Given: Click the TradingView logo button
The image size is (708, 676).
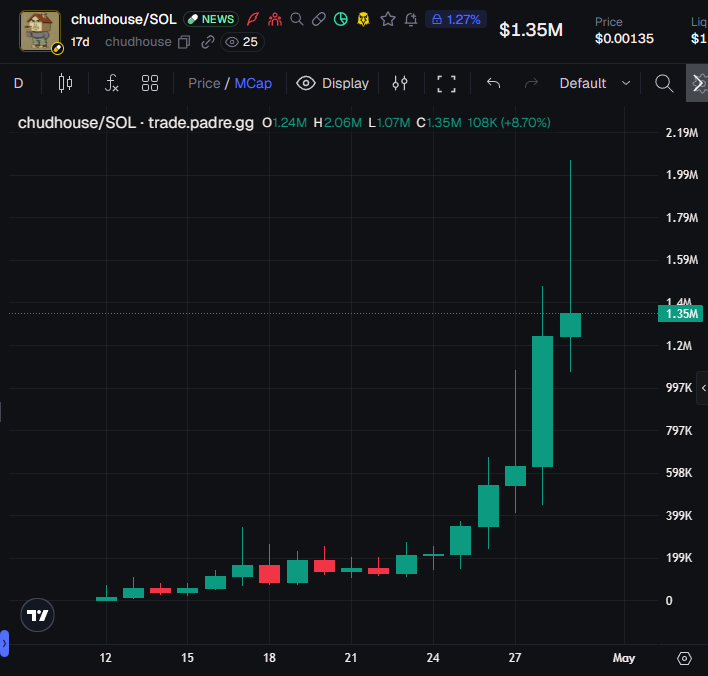Looking at the screenshot, I should (37, 615).
